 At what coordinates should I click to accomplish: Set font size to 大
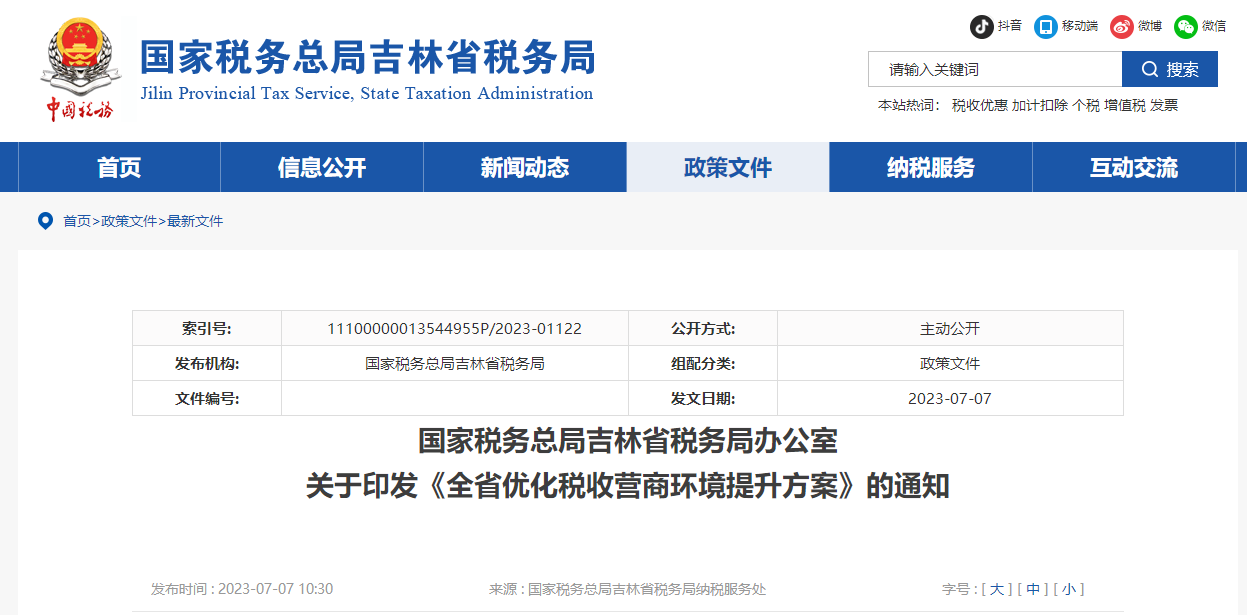[x=996, y=589]
